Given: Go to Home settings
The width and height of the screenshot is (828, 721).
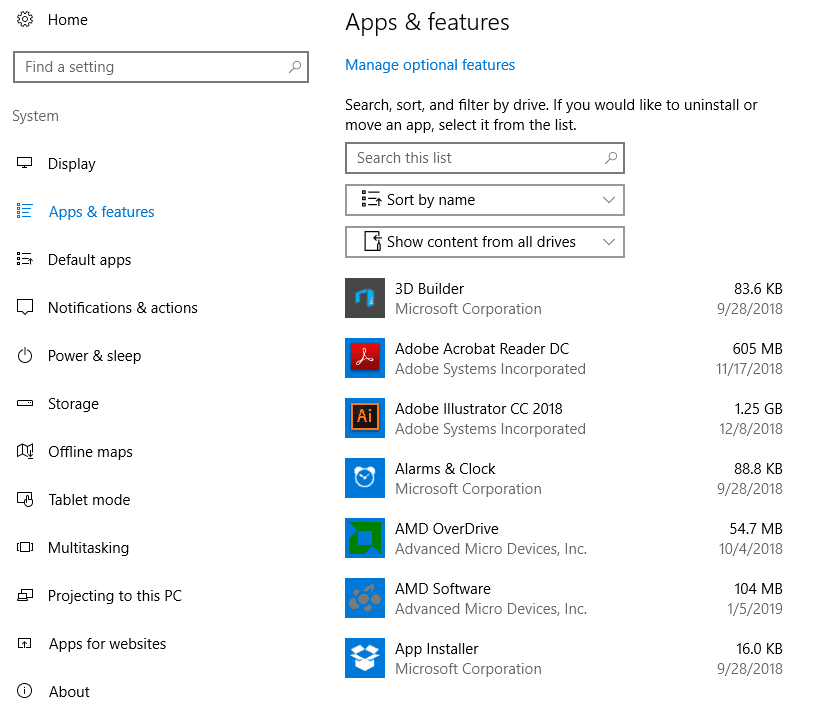Looking at the screenshot, I should click(68, 20).
